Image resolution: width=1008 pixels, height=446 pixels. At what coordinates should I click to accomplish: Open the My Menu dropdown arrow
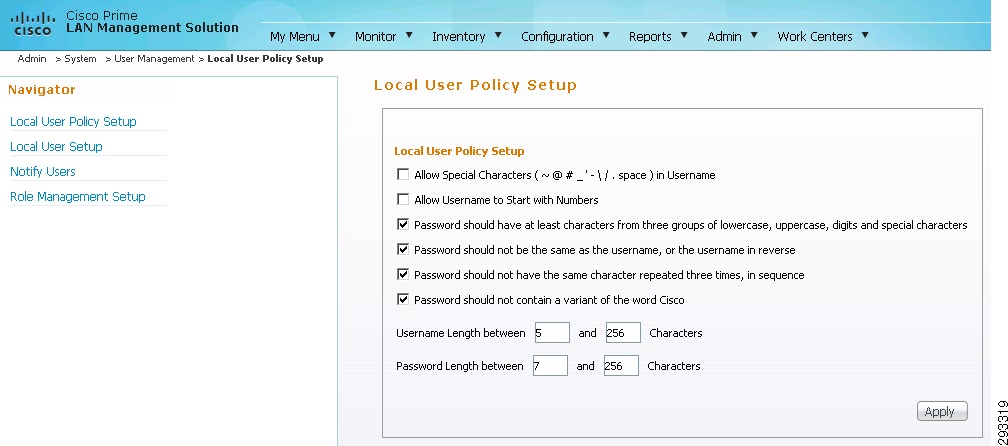click(332, 35)
